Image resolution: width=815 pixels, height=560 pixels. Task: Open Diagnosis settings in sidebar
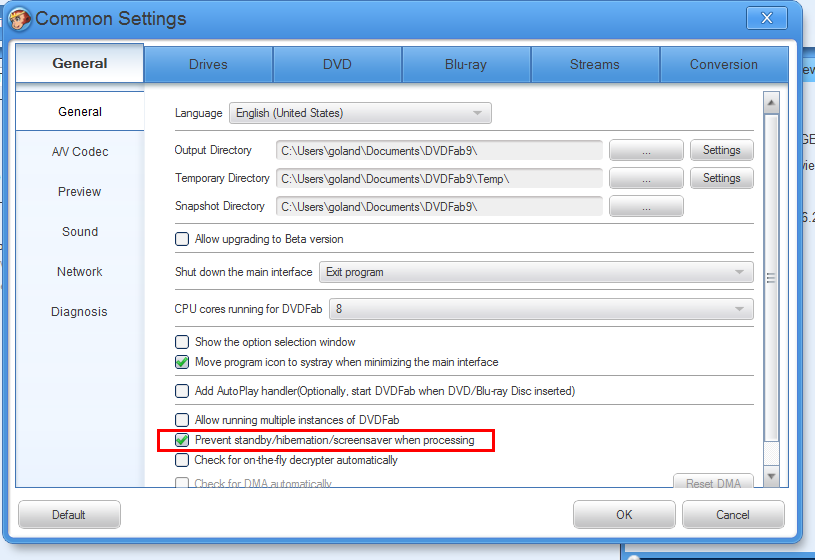point(80,312)
